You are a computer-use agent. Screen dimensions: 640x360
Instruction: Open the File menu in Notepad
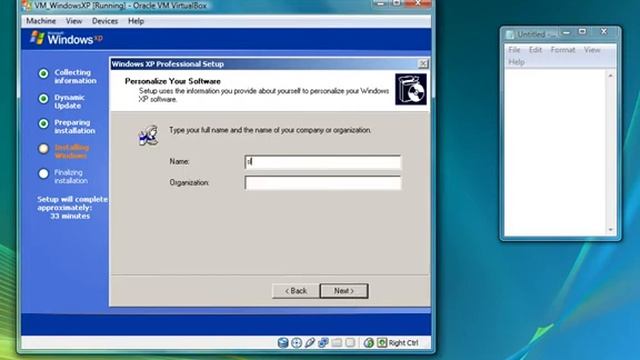[514, 50]
